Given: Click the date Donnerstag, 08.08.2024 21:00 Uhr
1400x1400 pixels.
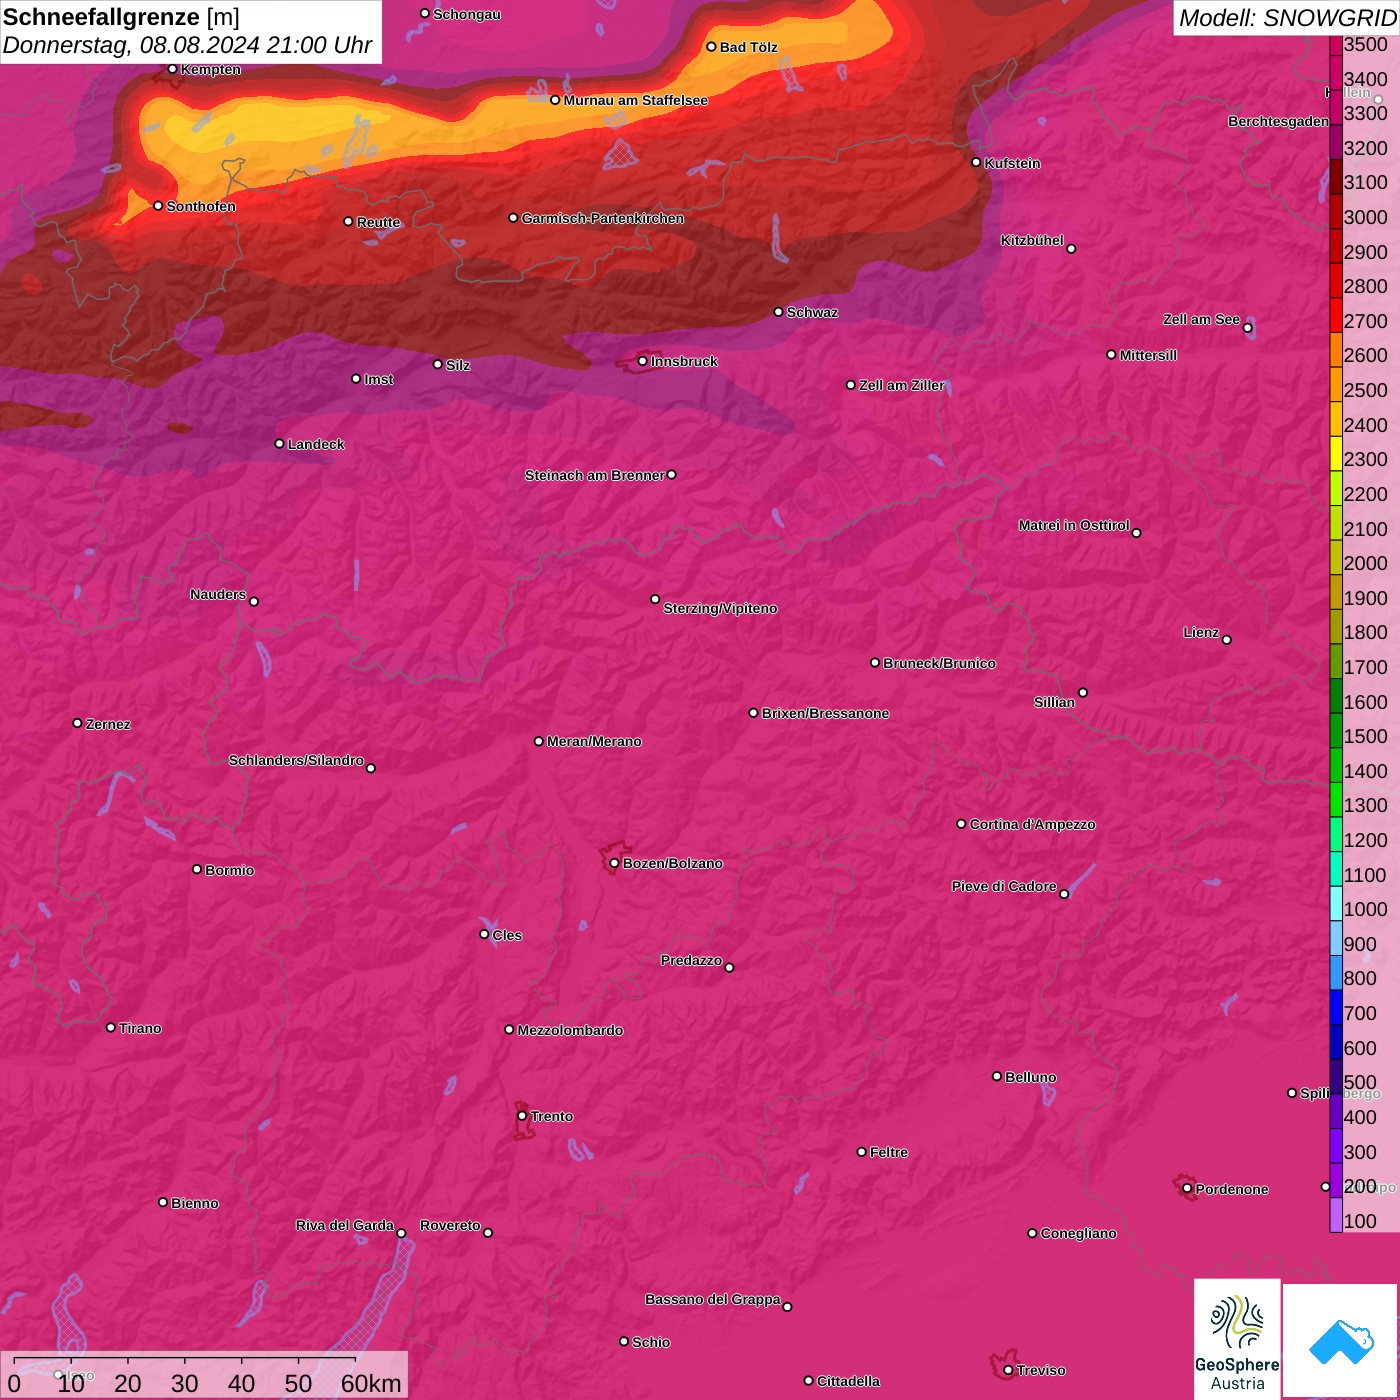Looking at the screenshot, I should [x=188, y=46].
